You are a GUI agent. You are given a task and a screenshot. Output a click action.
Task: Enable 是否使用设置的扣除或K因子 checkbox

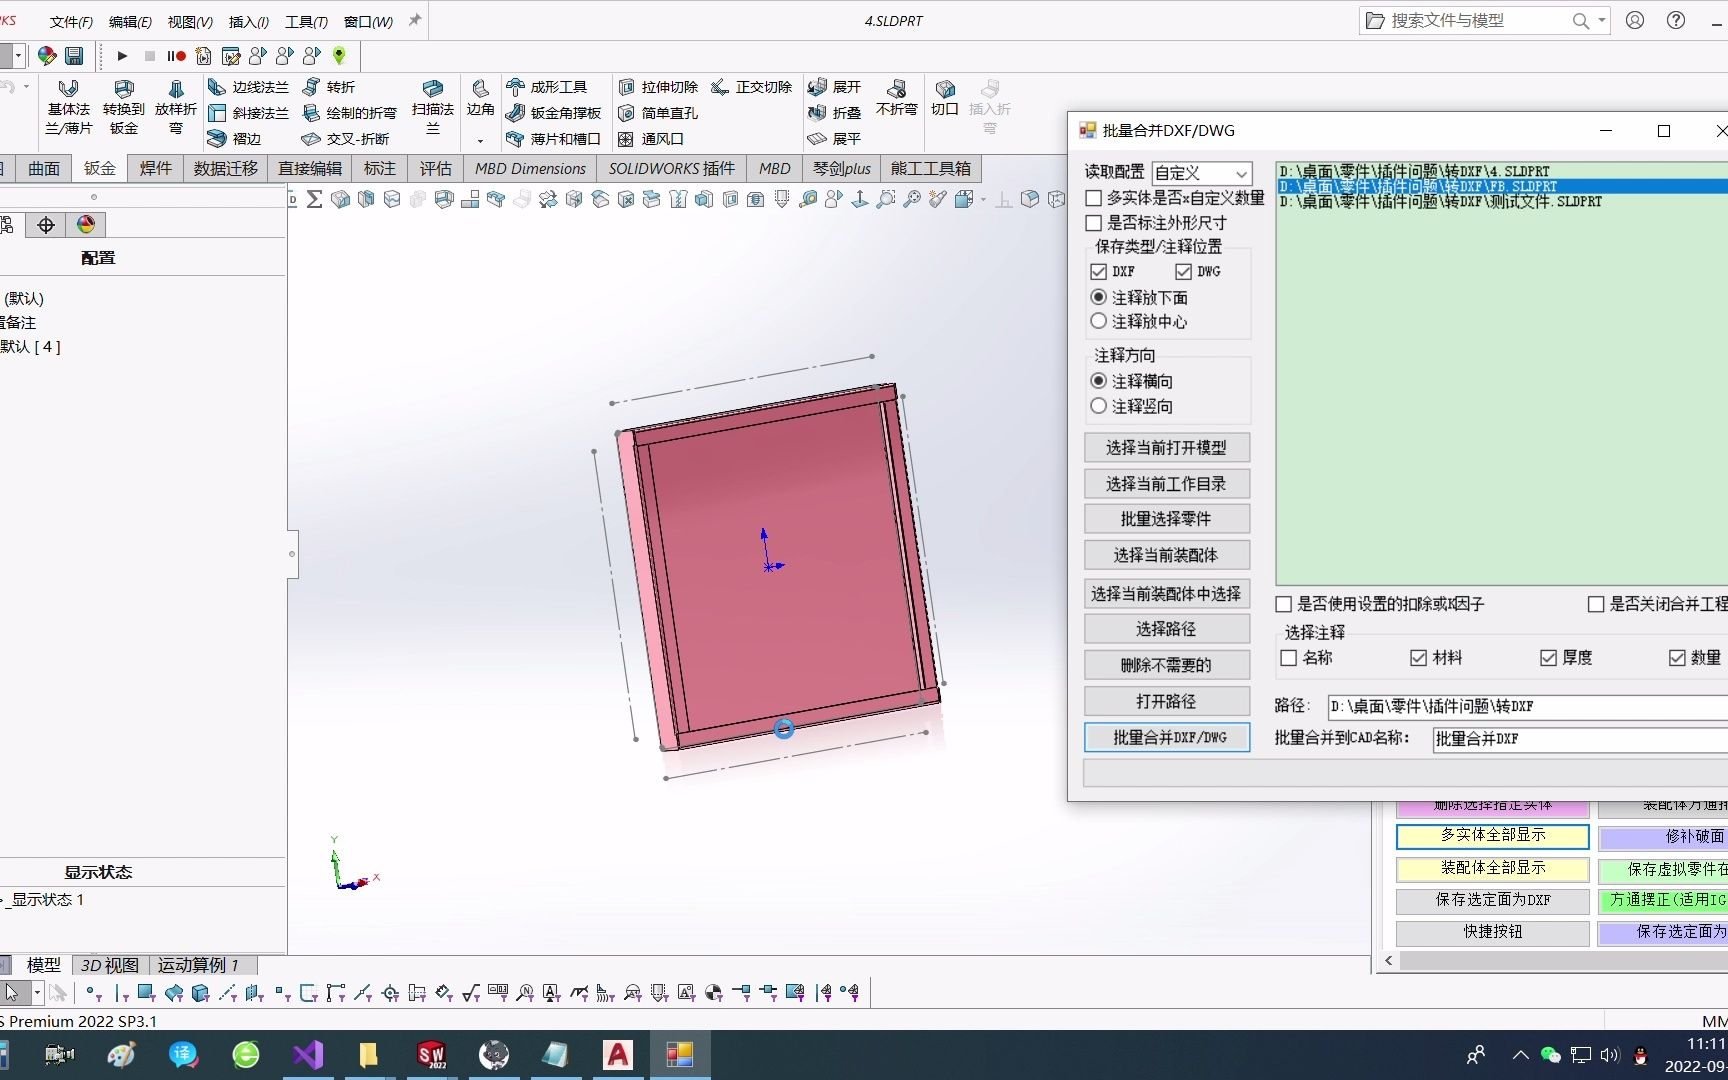click(1284, 604)
